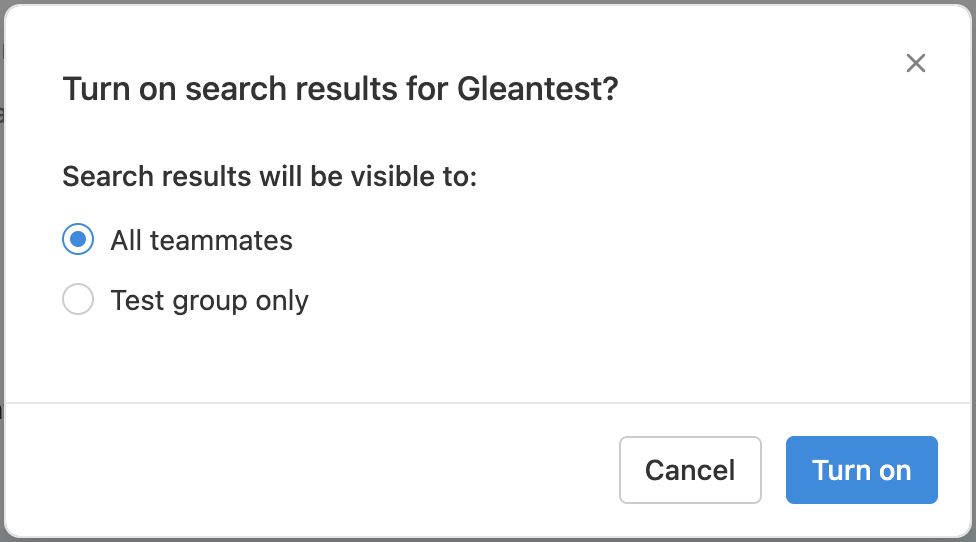Click the filled blue radio circle
The height and width of the screenshot is (542, 976).
[x=78, y=240]
